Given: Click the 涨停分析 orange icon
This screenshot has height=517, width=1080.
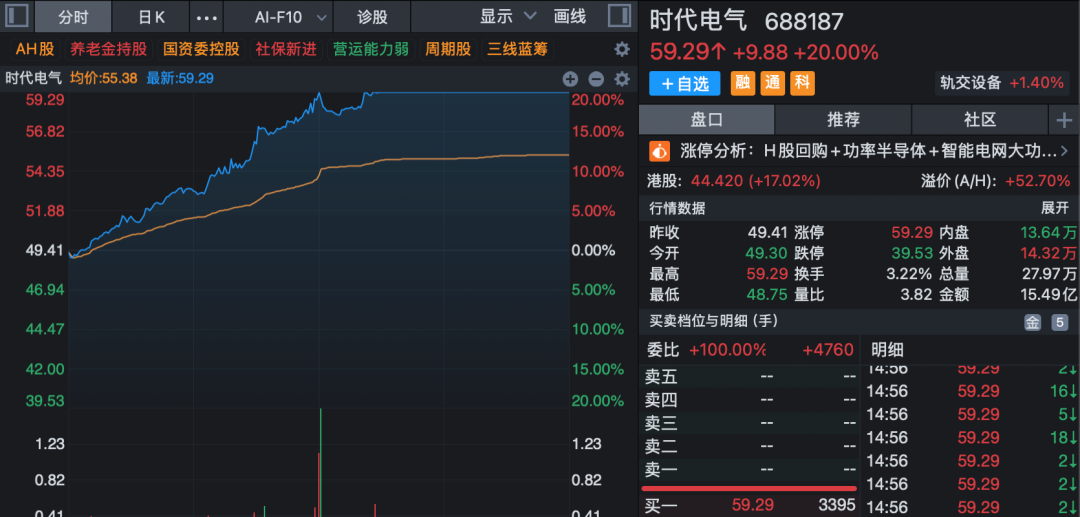Looking at the screenshot, I should coord(660,150).
